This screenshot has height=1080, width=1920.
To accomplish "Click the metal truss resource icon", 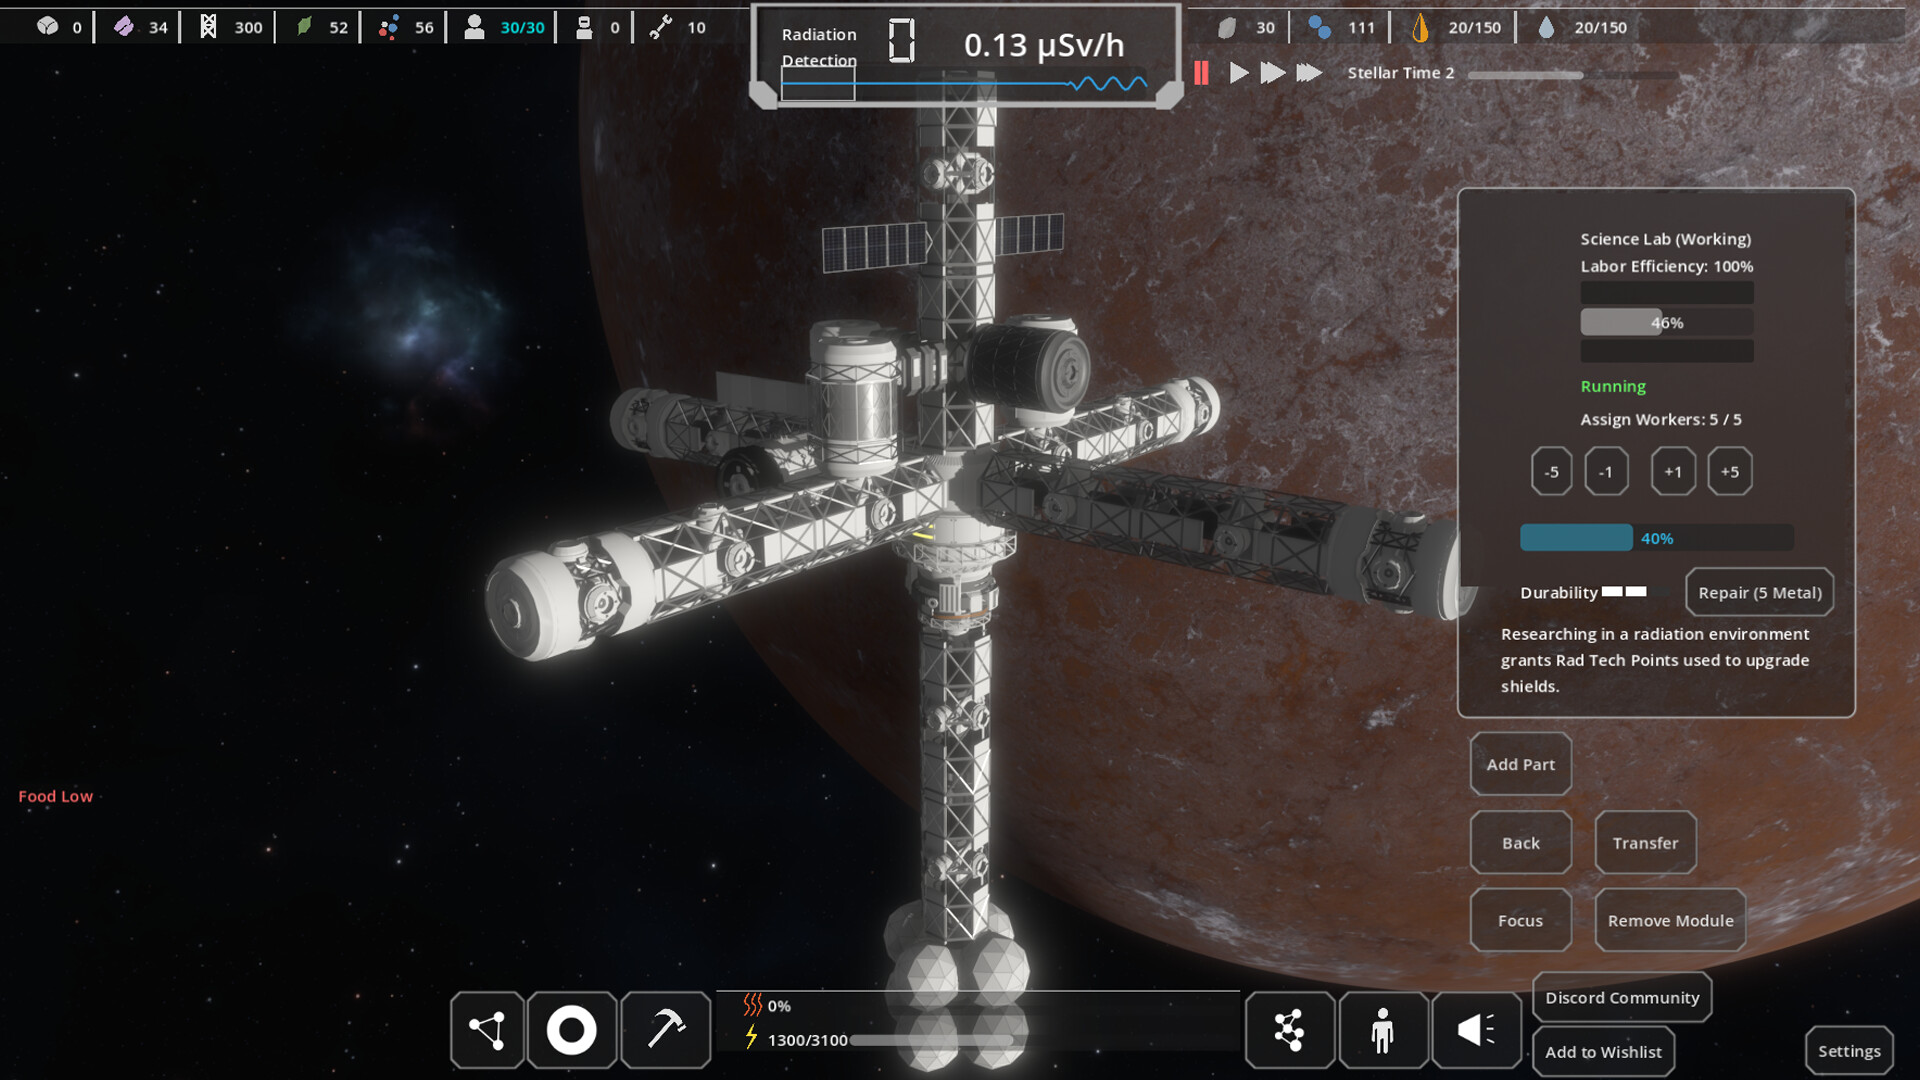I will coord(208,27).
